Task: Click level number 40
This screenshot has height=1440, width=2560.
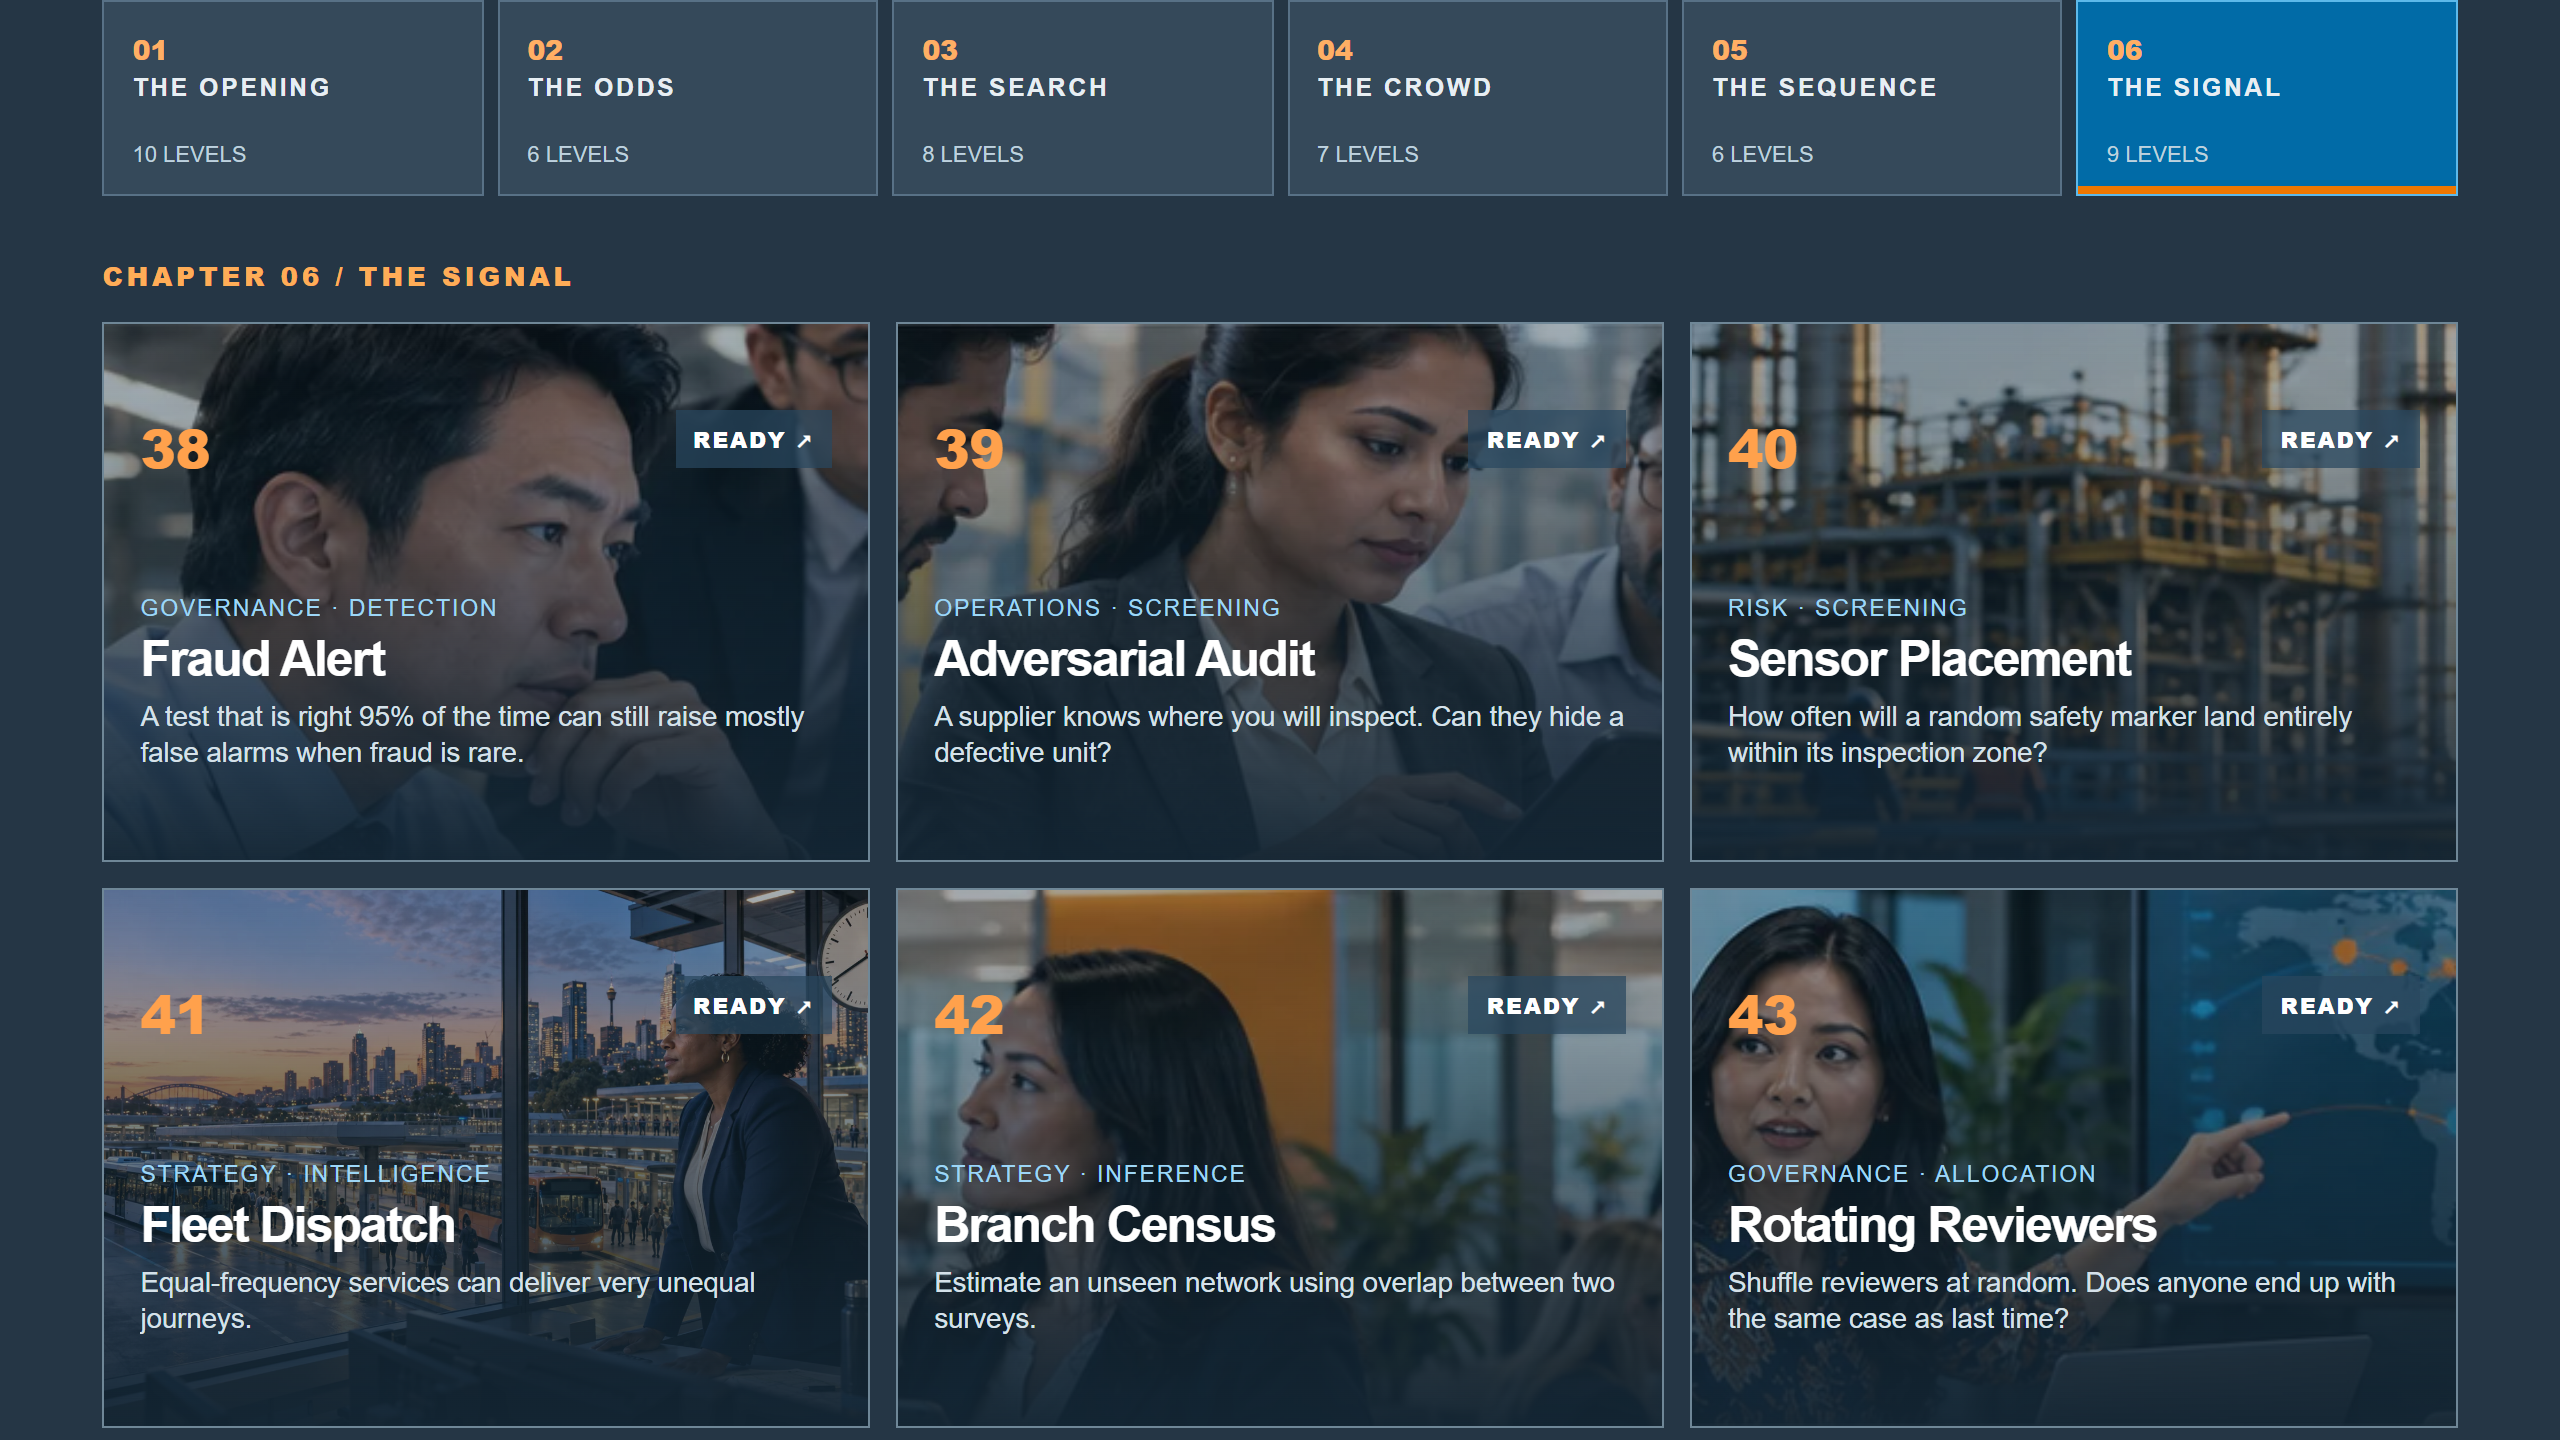Action: [1763, 449]
